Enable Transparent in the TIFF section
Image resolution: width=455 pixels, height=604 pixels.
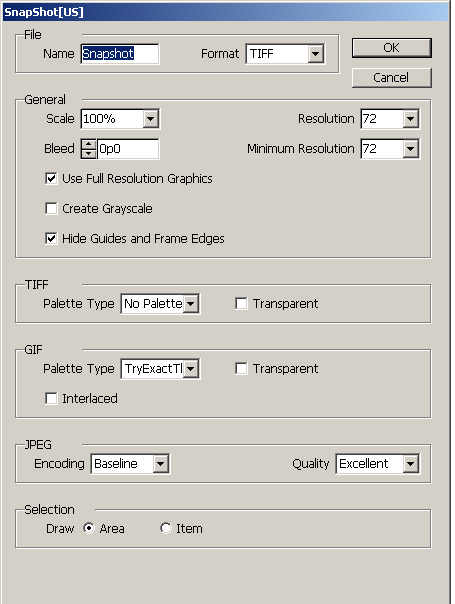tap(241, 304)
